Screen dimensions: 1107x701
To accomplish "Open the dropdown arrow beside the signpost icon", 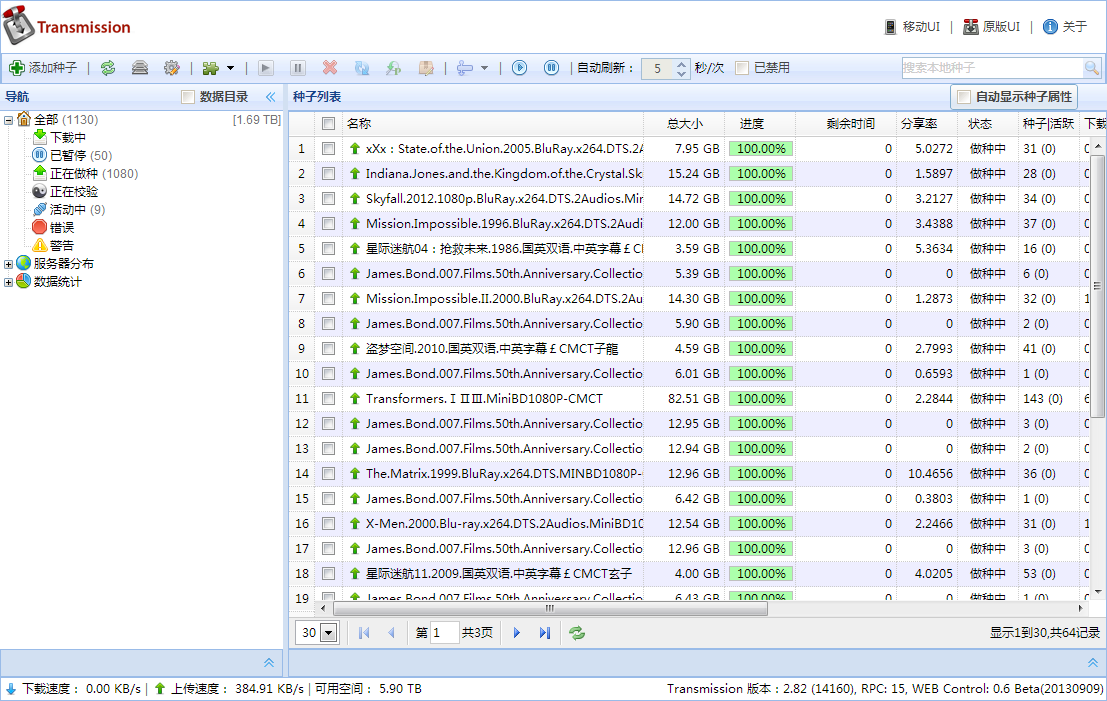I will (484, 68).
